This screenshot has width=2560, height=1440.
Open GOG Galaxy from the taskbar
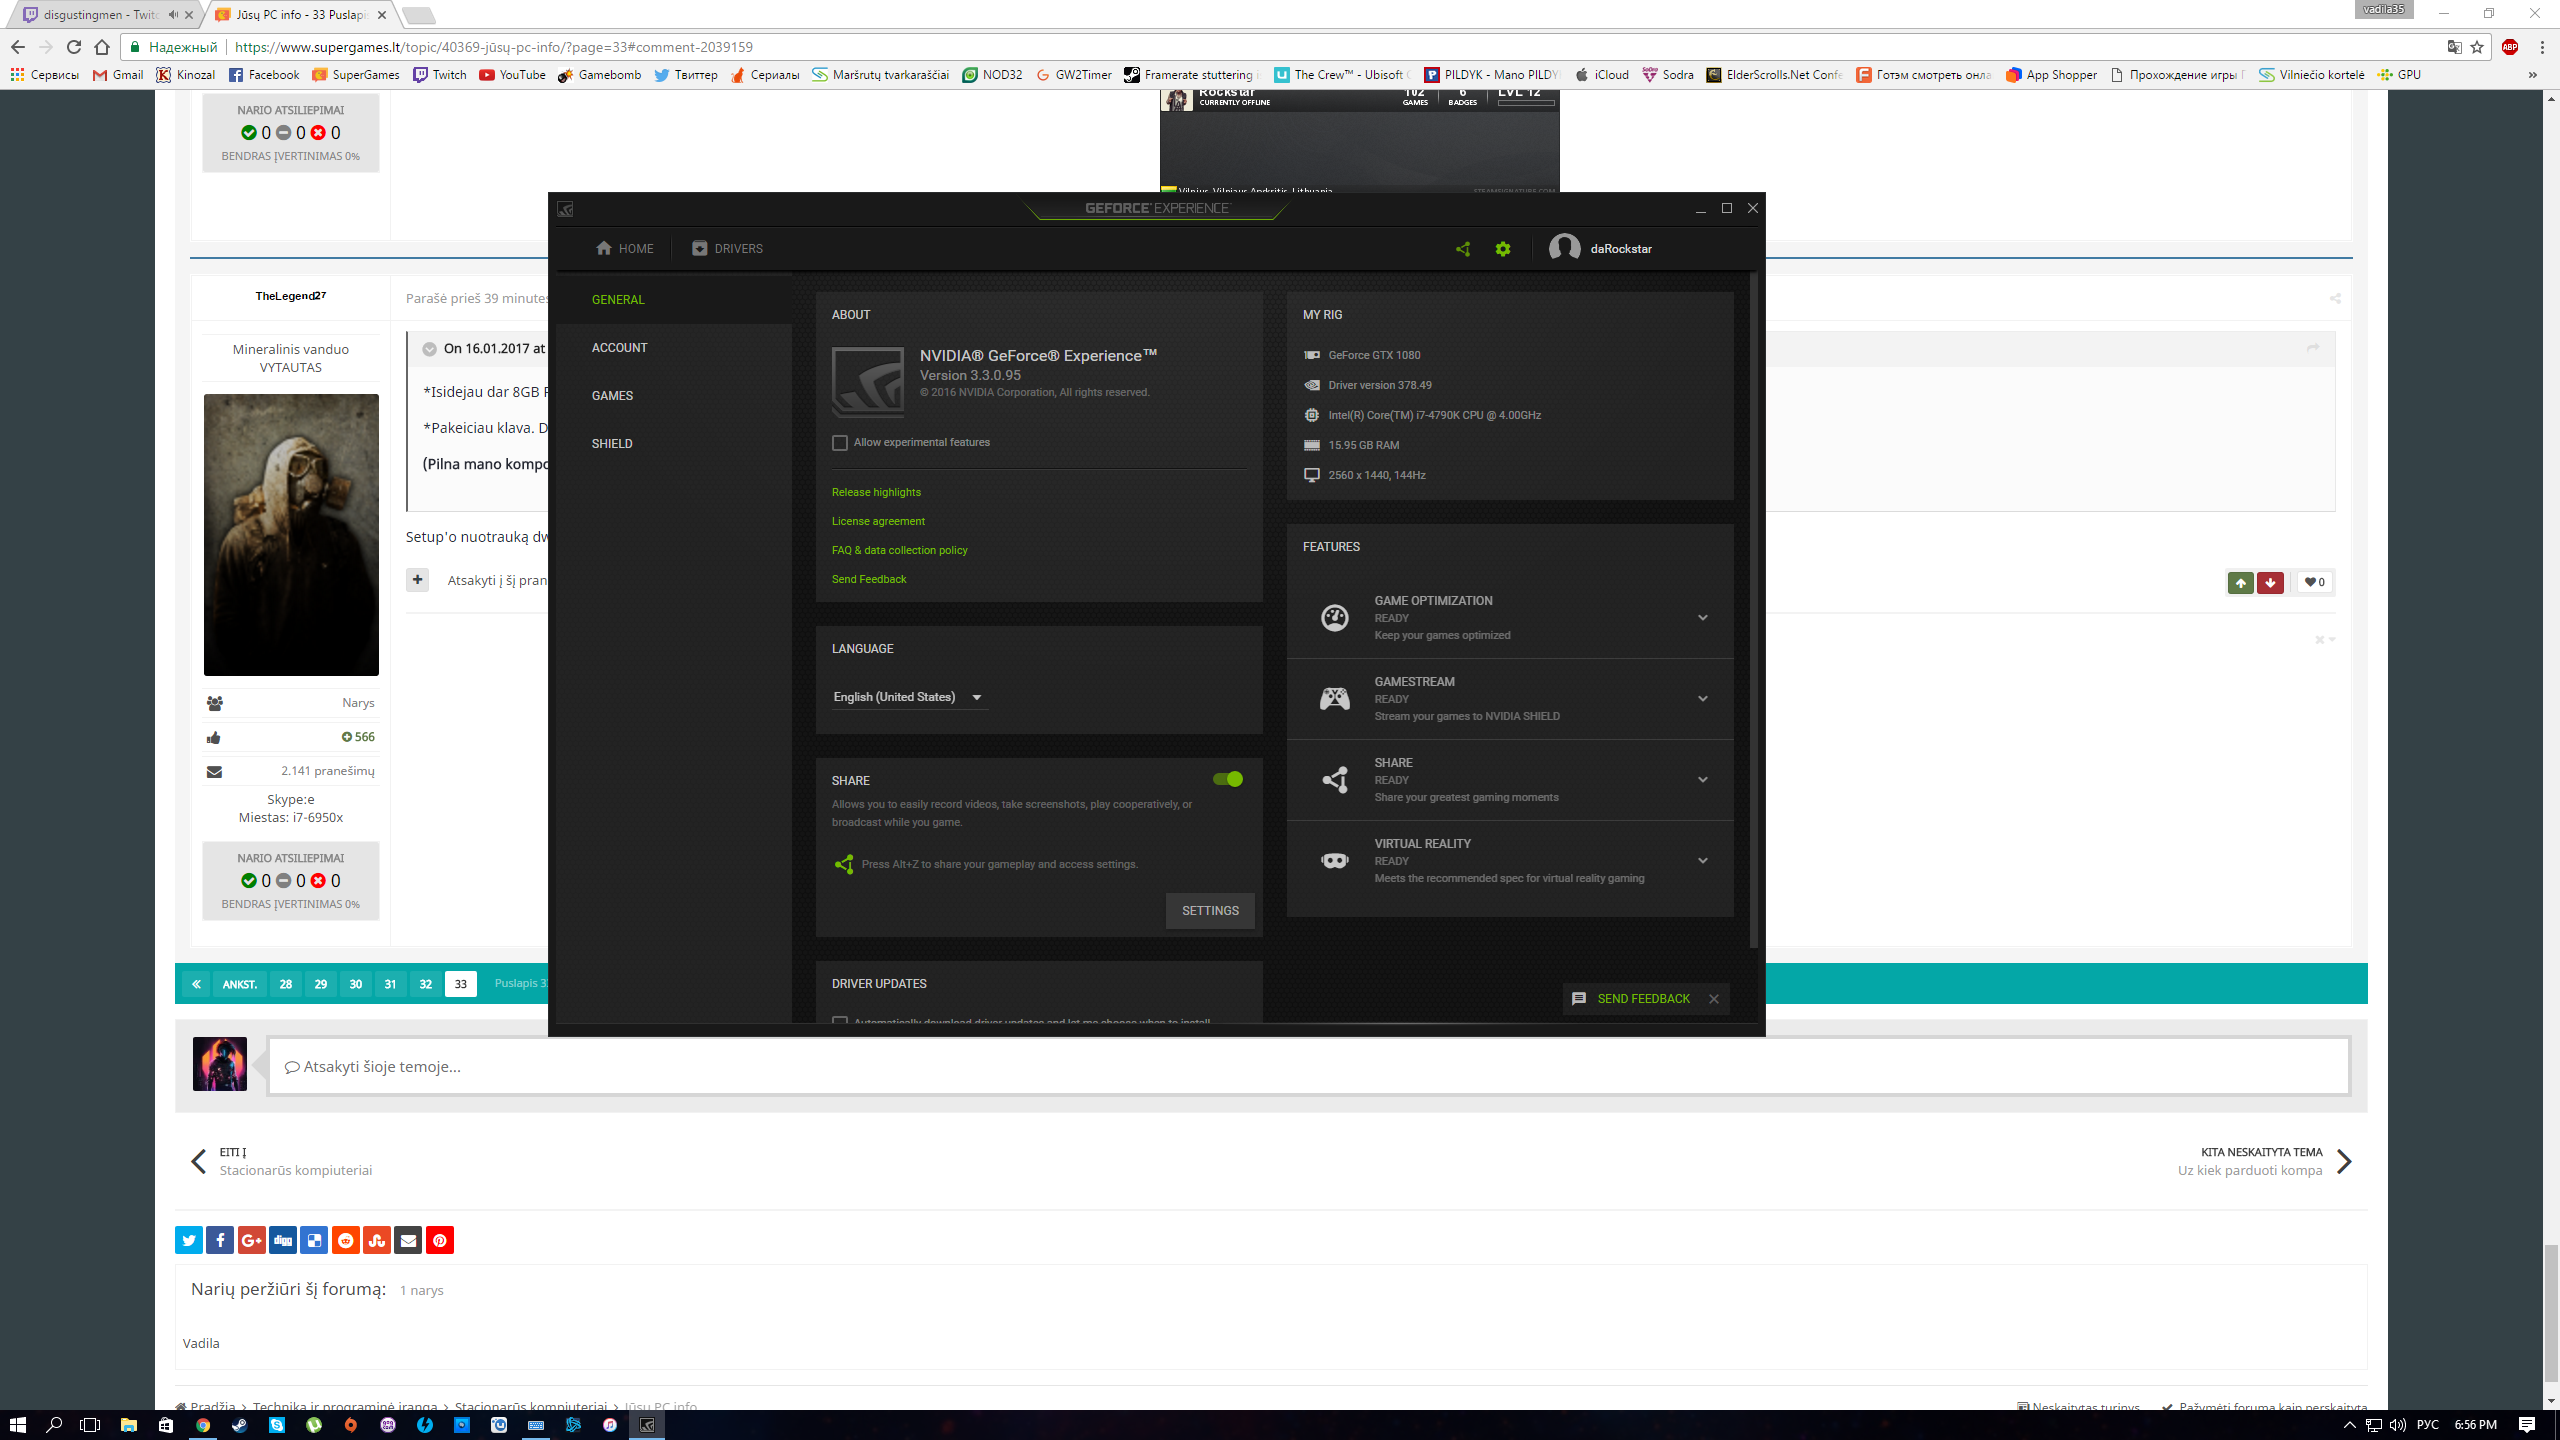tap(388, 1425)
